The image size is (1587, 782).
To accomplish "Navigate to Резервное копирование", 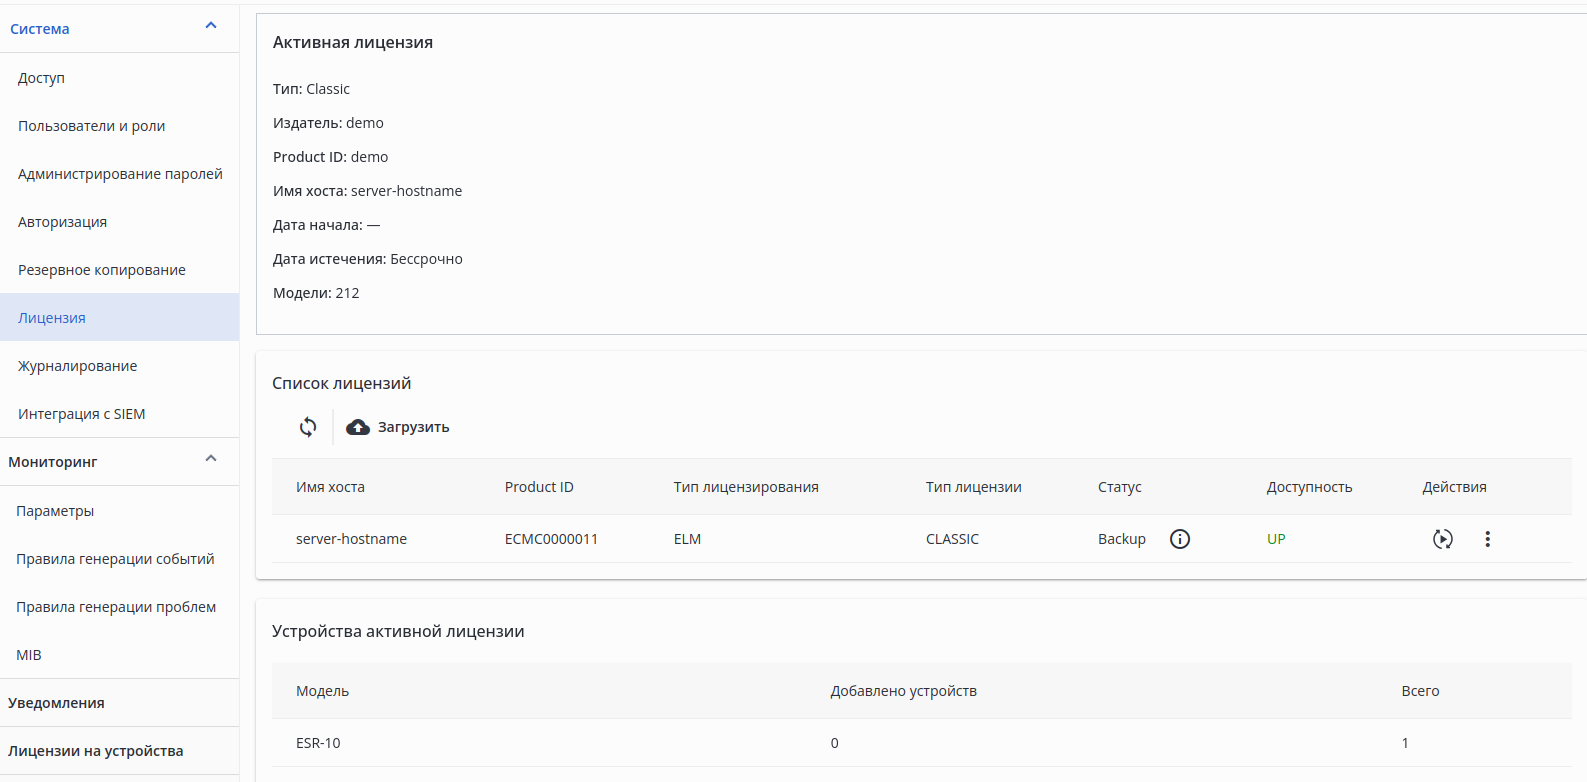I will (x=102, y=270).
